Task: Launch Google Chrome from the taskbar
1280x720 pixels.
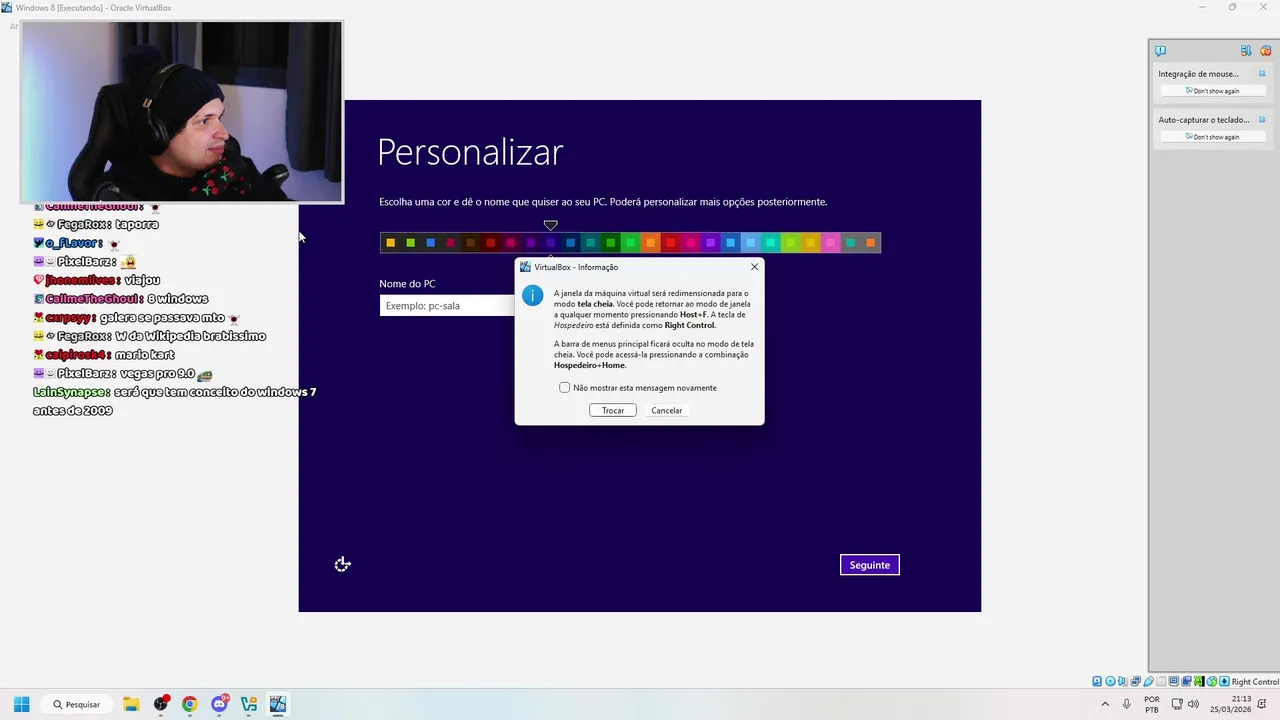Action: pyautogui.click(x=190, y=704)
